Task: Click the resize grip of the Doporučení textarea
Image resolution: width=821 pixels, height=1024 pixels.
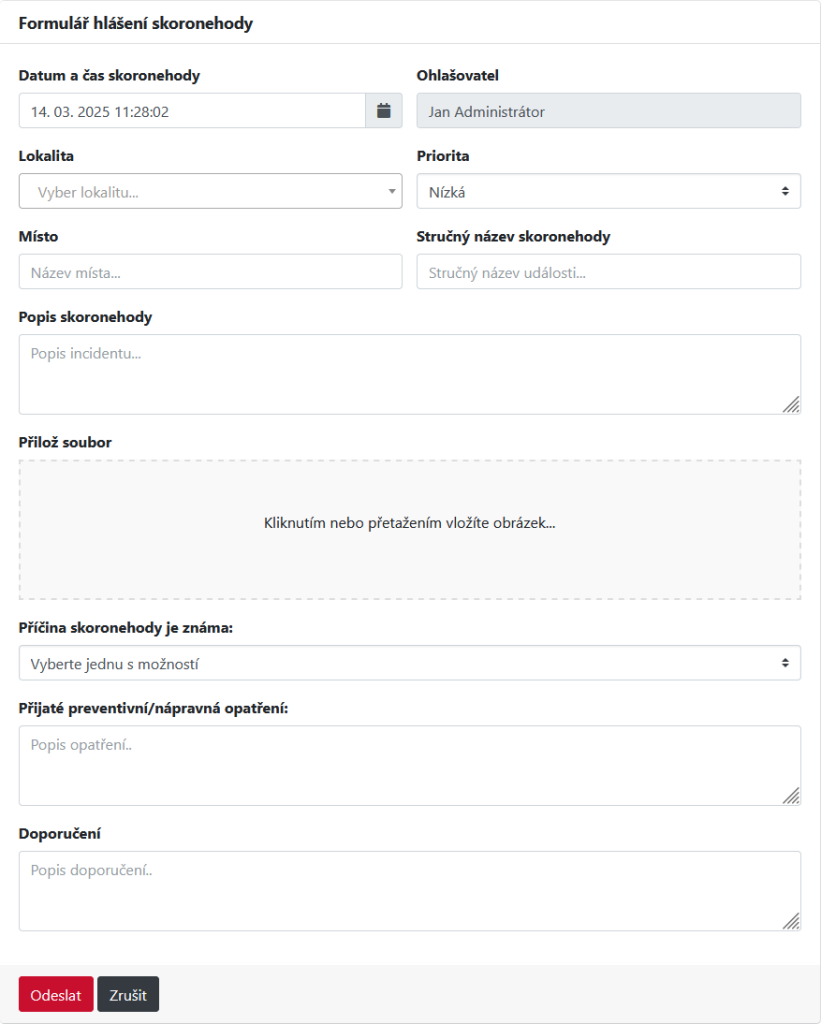Action: coord(791,921)
